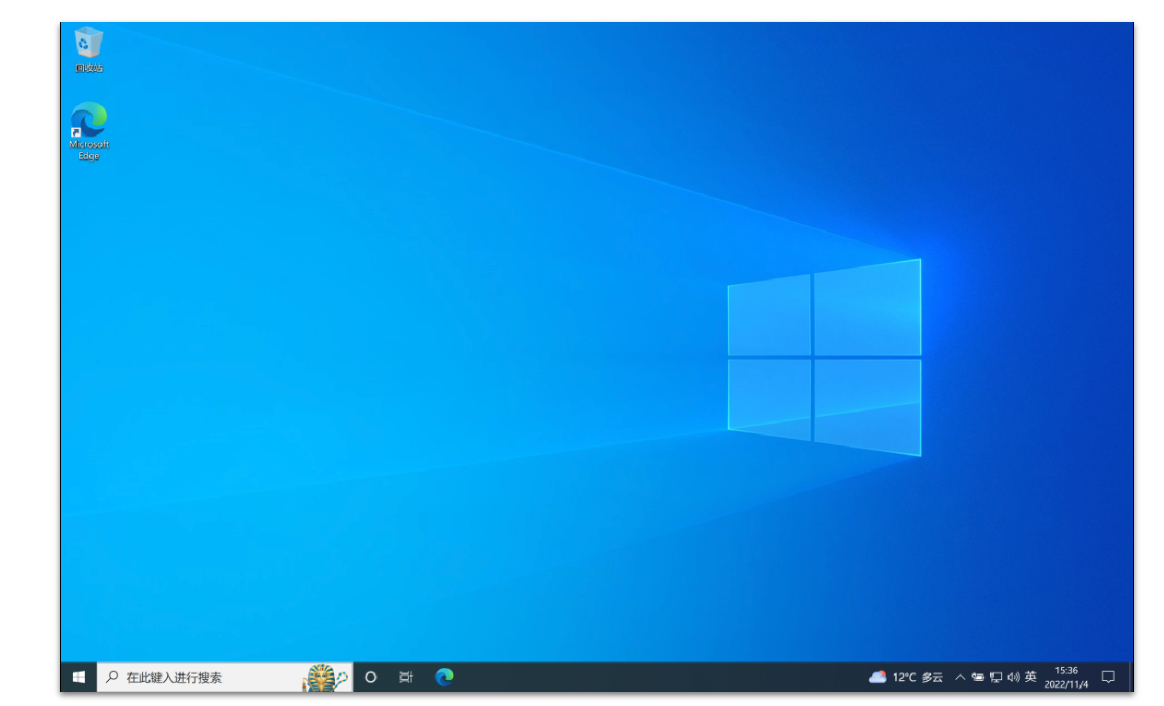Screen dimensions: 1164x706
Task: Select the Microsoft Edge desktop shortcut
Action: click(88, 131)
